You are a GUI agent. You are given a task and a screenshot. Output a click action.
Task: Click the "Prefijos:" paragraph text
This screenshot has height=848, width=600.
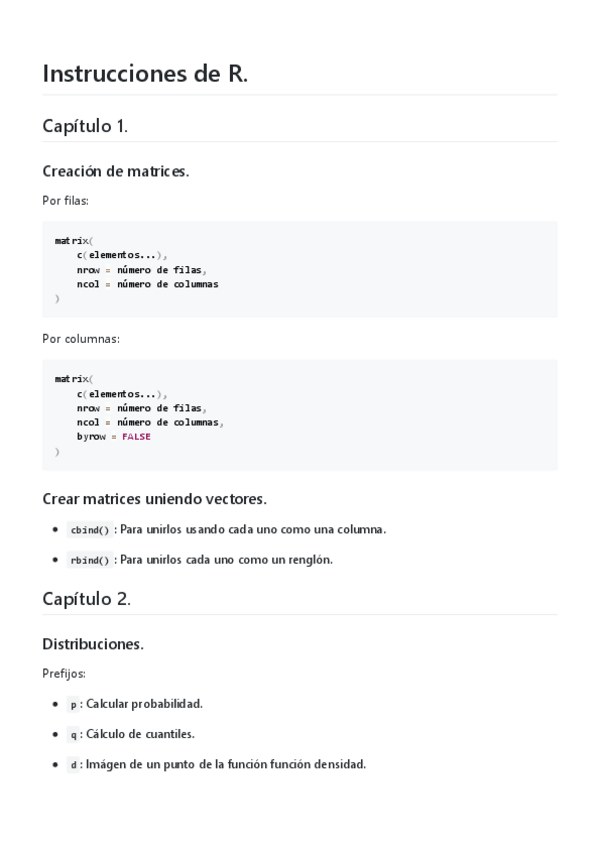(x=64, y=674)
